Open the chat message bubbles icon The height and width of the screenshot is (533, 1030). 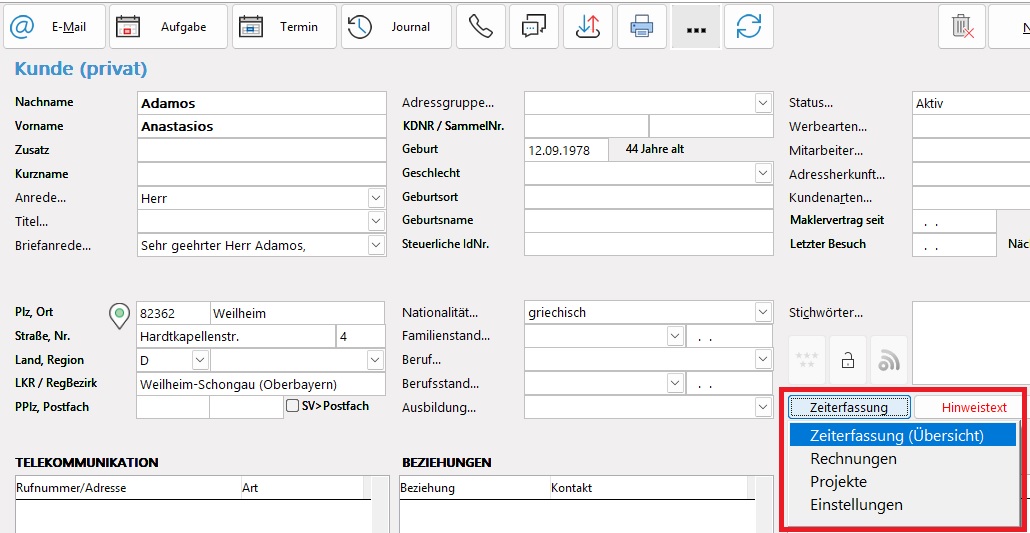coord(534,27)
